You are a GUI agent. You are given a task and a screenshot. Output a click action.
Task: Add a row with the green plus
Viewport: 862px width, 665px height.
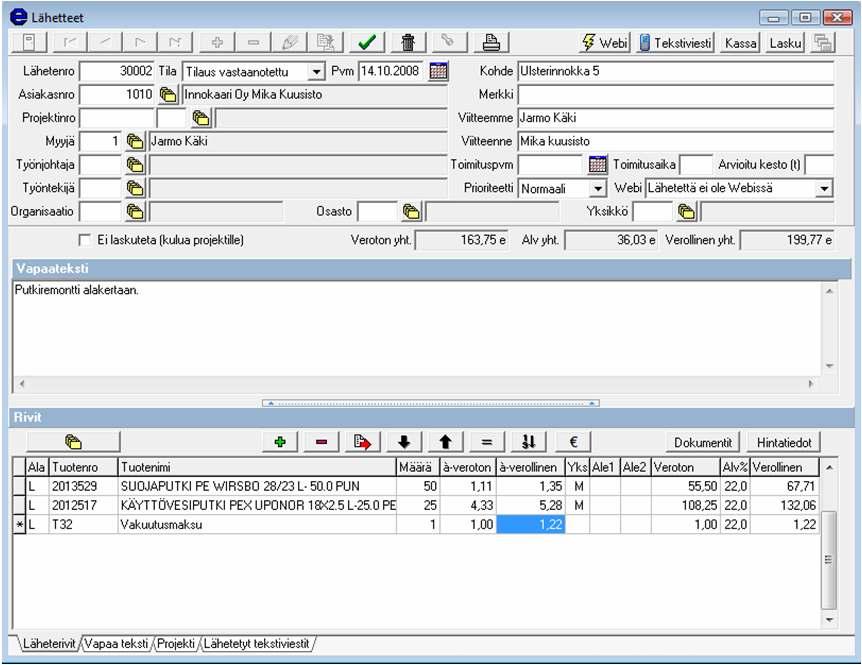tap(280, 442)
